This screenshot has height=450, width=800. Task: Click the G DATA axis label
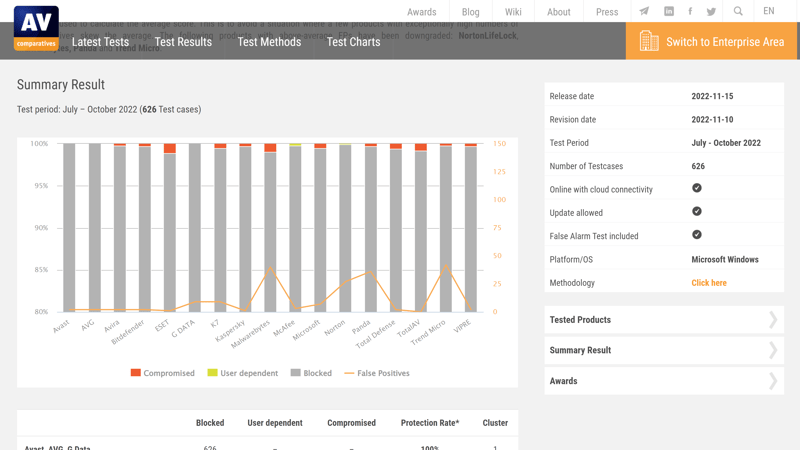coord(183,329)
